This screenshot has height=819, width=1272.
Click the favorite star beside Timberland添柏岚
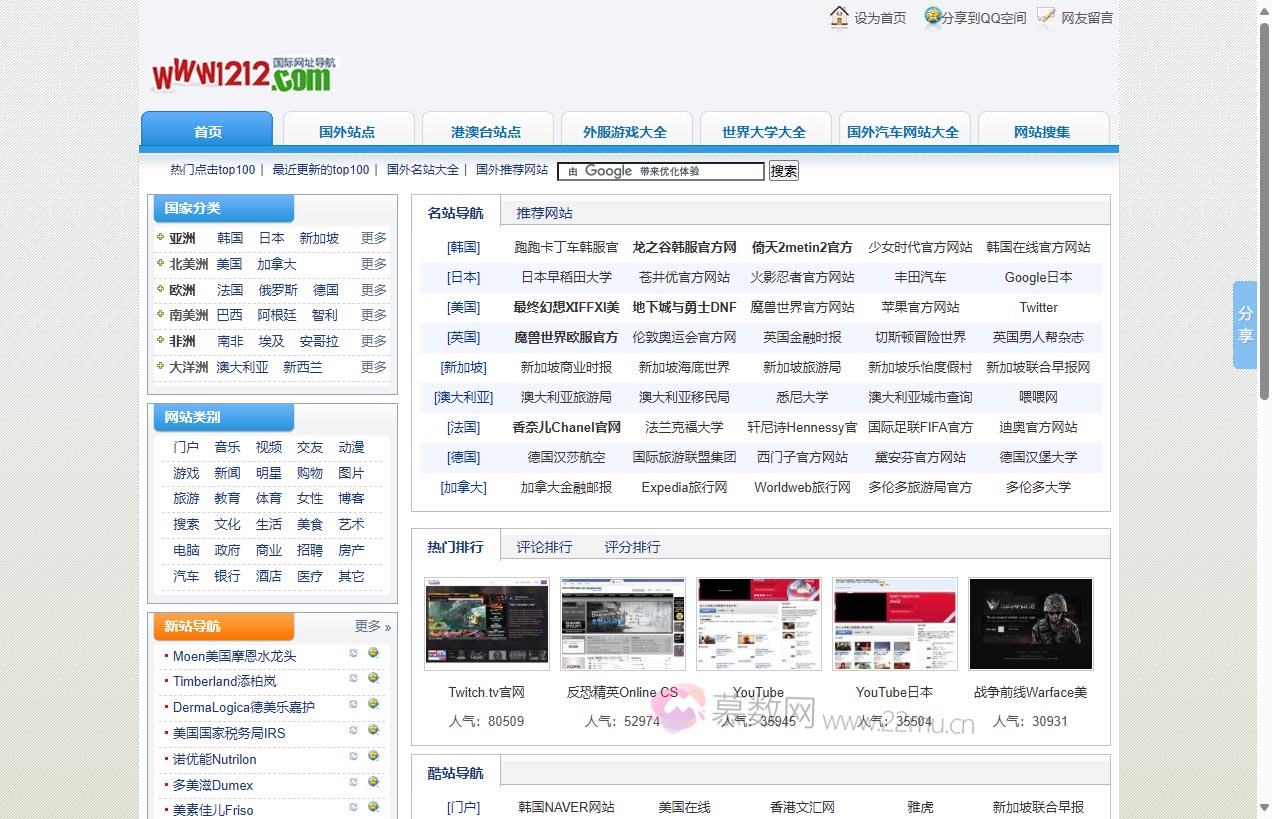tap(373, 678)
